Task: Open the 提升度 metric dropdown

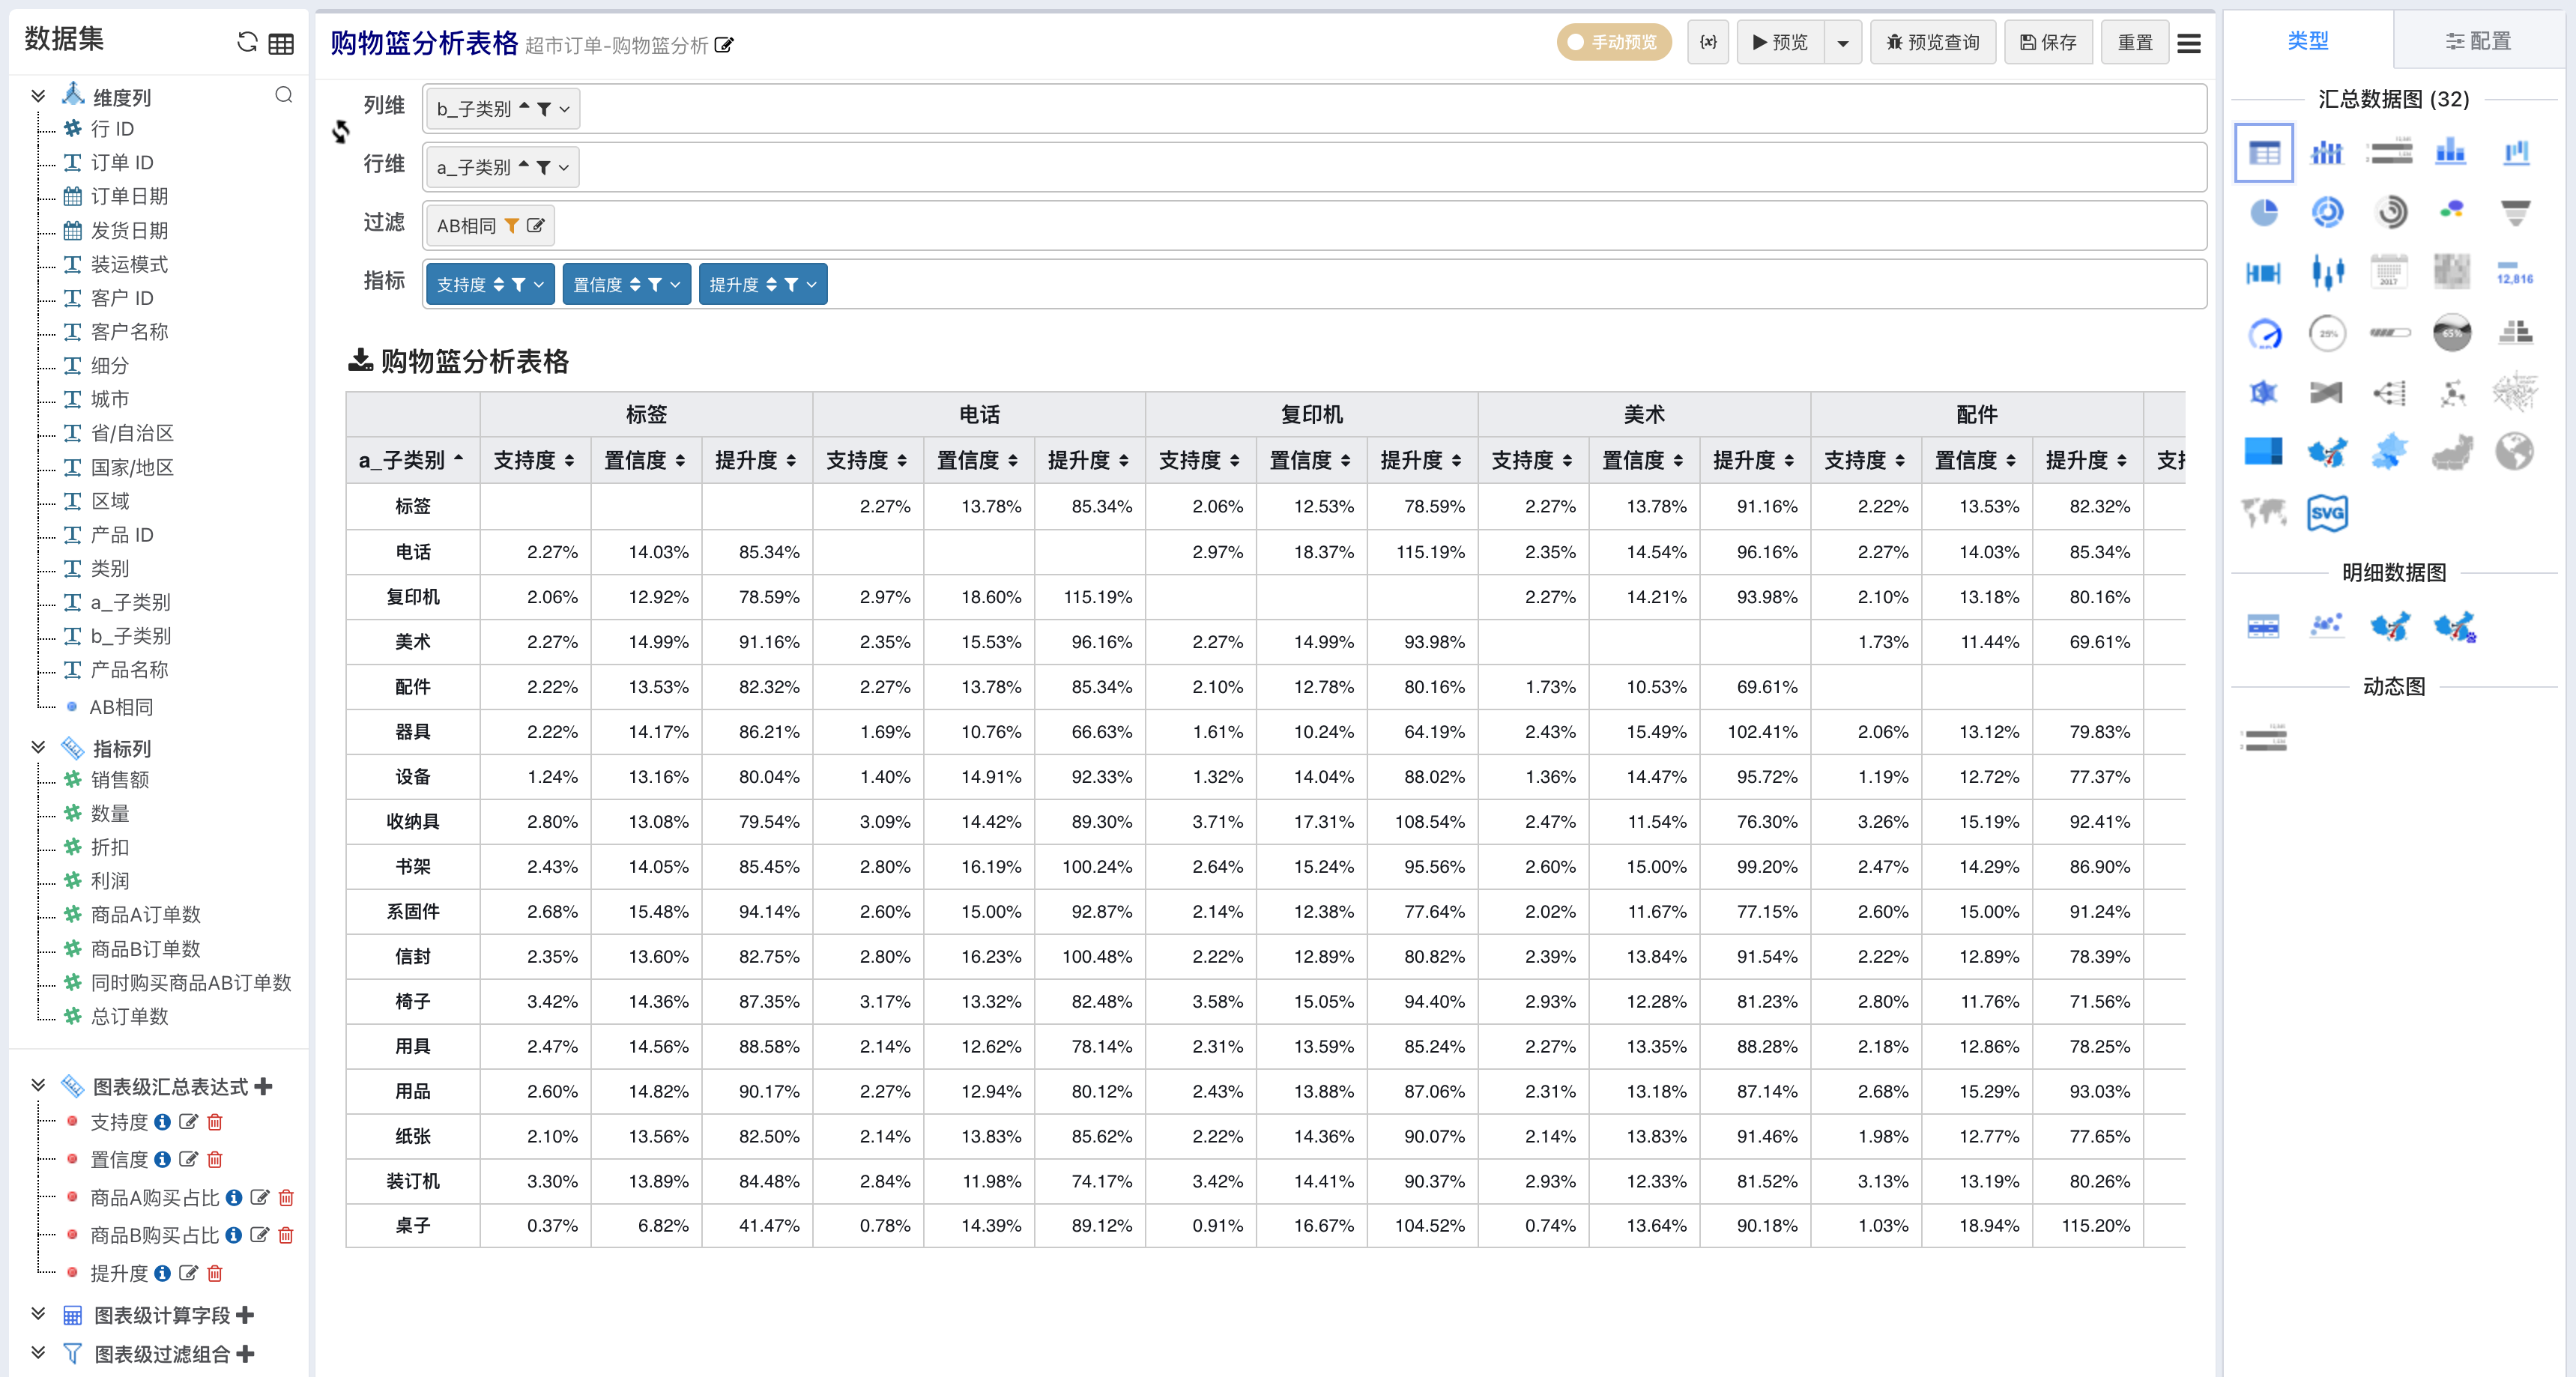Action: tap(811, 285)
